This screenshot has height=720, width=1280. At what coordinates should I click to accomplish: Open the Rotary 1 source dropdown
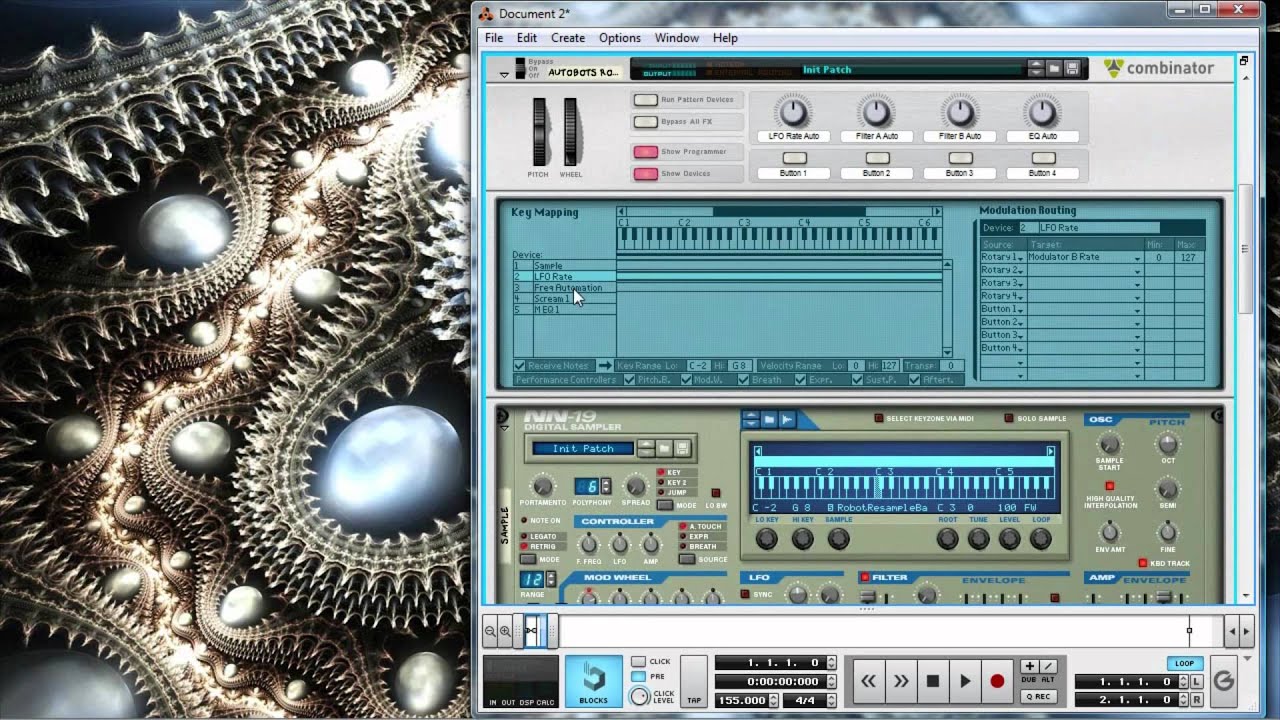(1003, 258)
